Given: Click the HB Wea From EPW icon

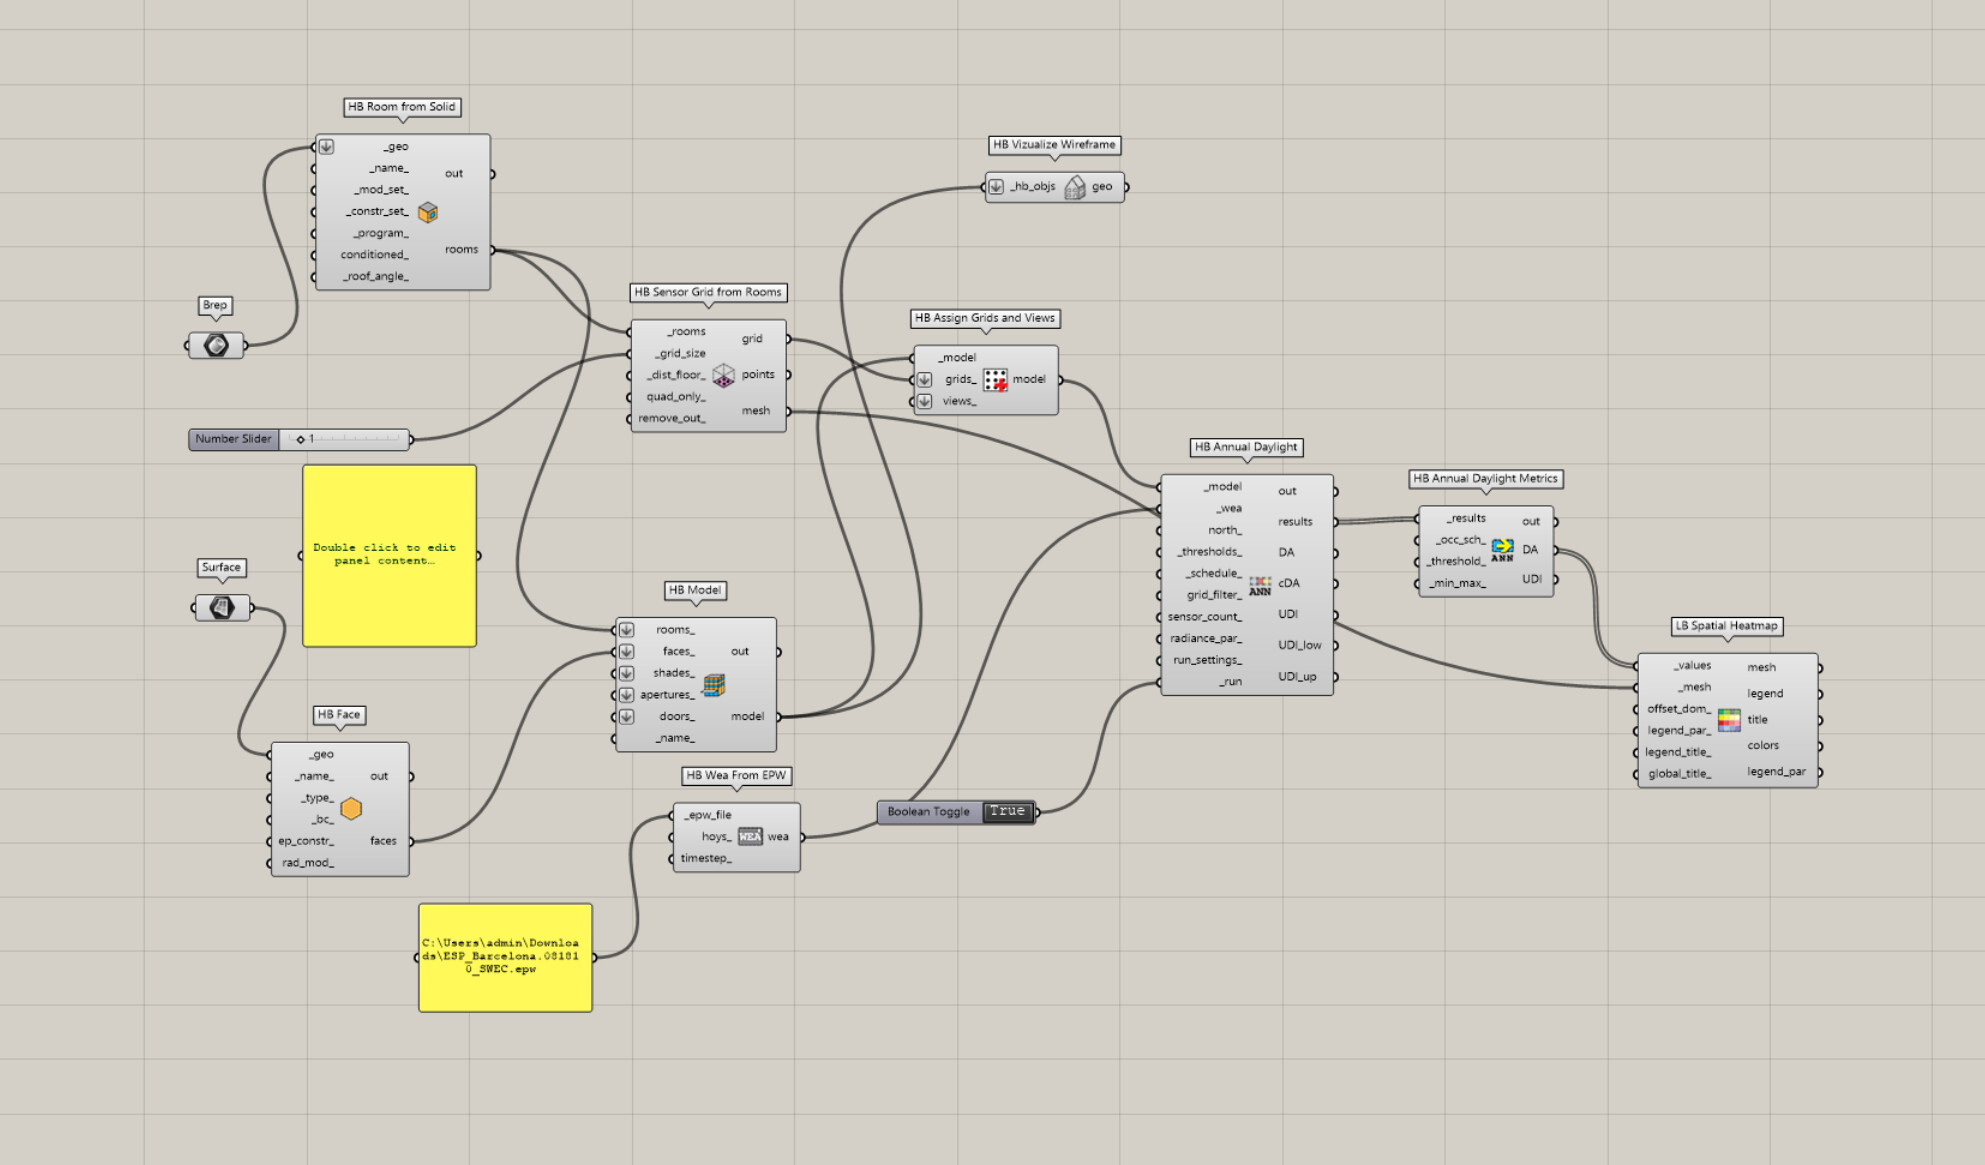Looking at the screenshot, I should coord(750,837).
